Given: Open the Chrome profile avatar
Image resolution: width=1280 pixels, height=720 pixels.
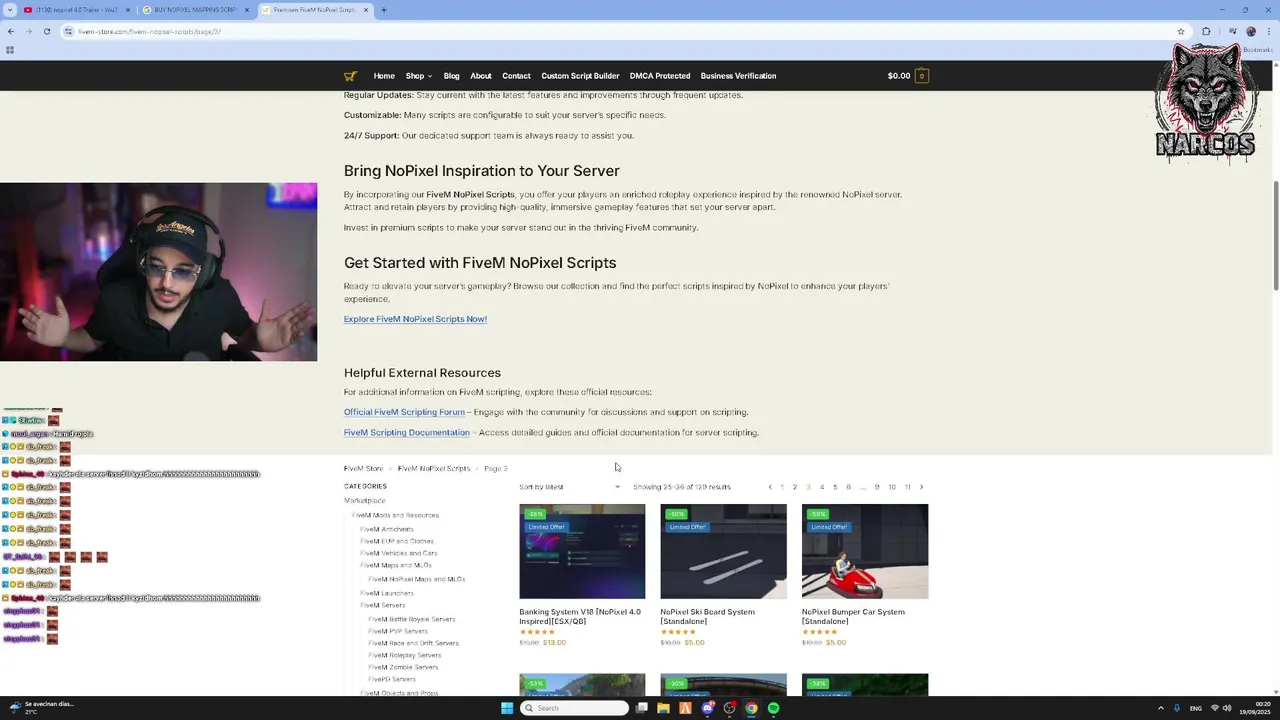Looking at the screenshot, I should pos(1251,31).
